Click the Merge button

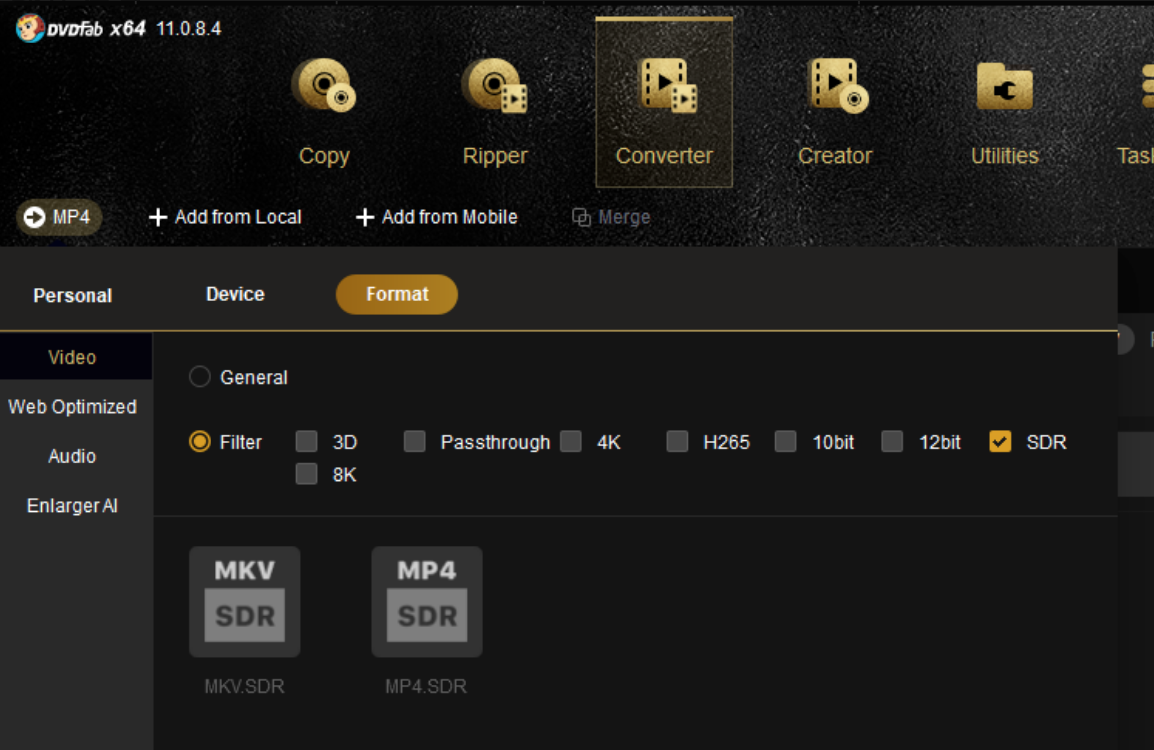pos(612,217)
